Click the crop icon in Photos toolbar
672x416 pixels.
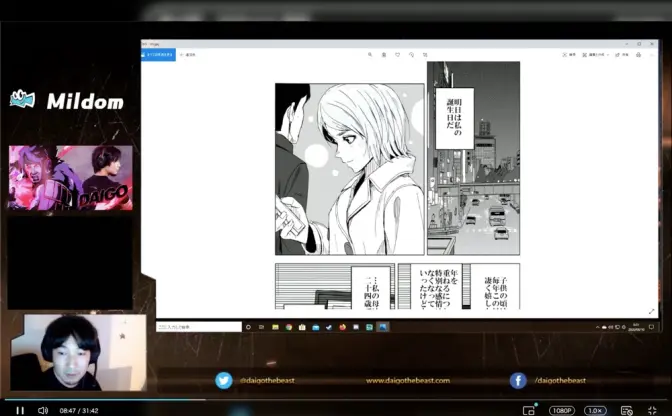tap(425, 54)
